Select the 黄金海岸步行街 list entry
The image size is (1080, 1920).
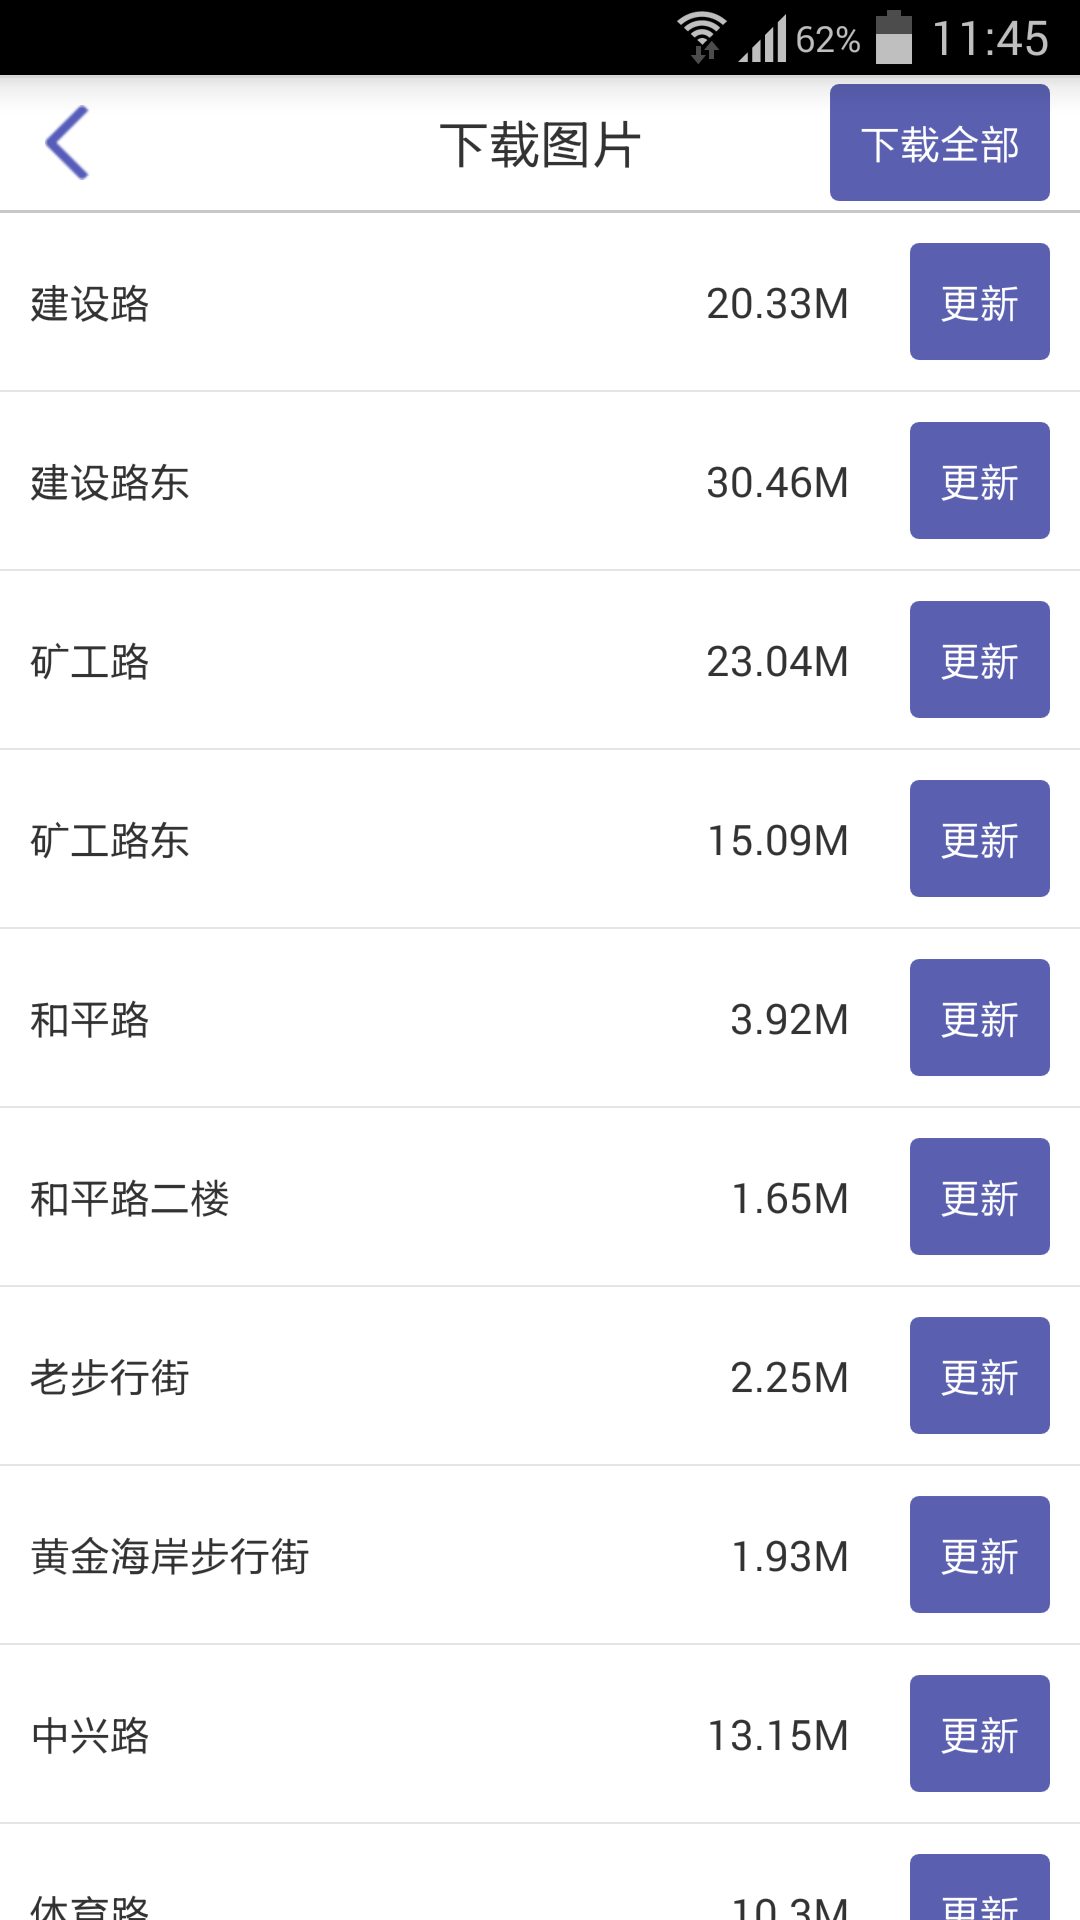pos(170,1556)
